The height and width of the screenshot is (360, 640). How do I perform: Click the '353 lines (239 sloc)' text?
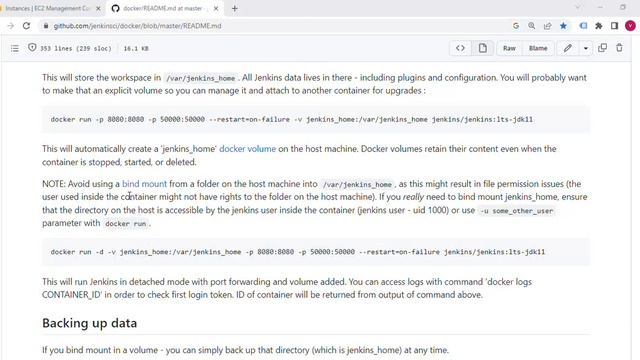[76, 49]
